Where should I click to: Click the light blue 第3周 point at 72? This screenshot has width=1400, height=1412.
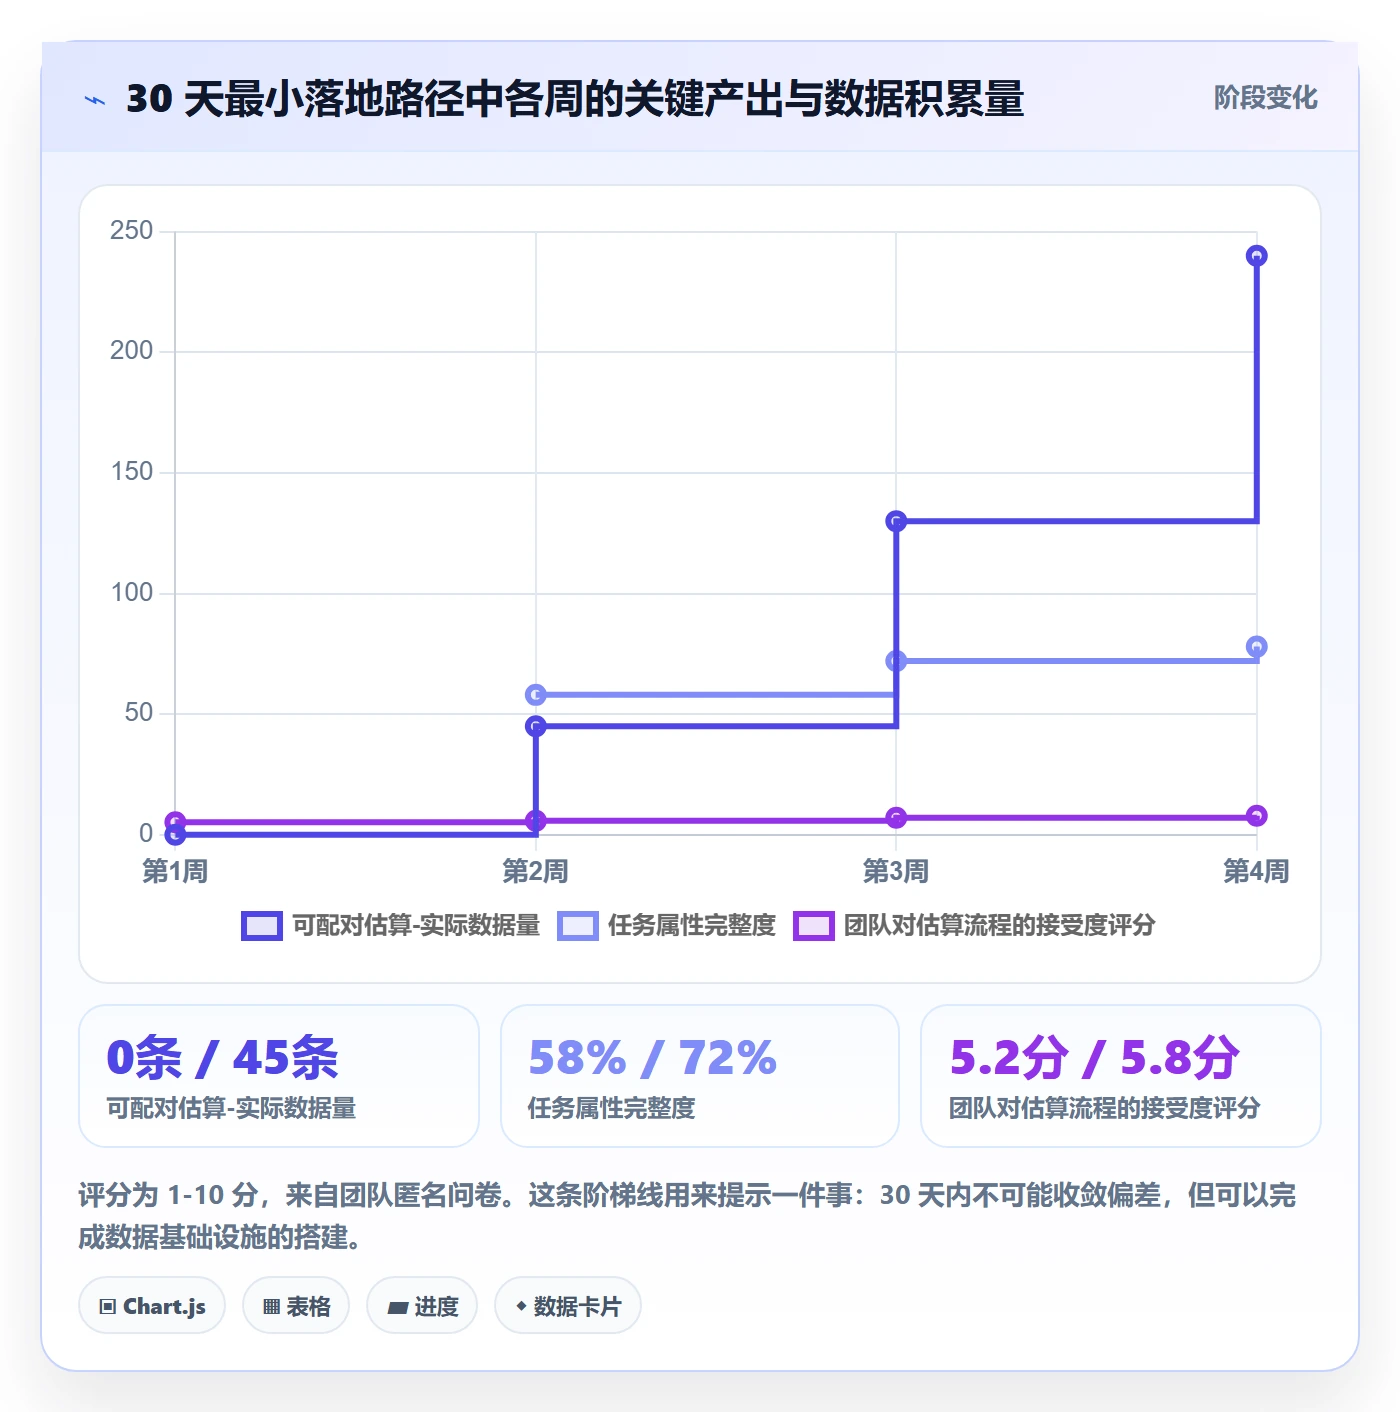pos(896,661)
